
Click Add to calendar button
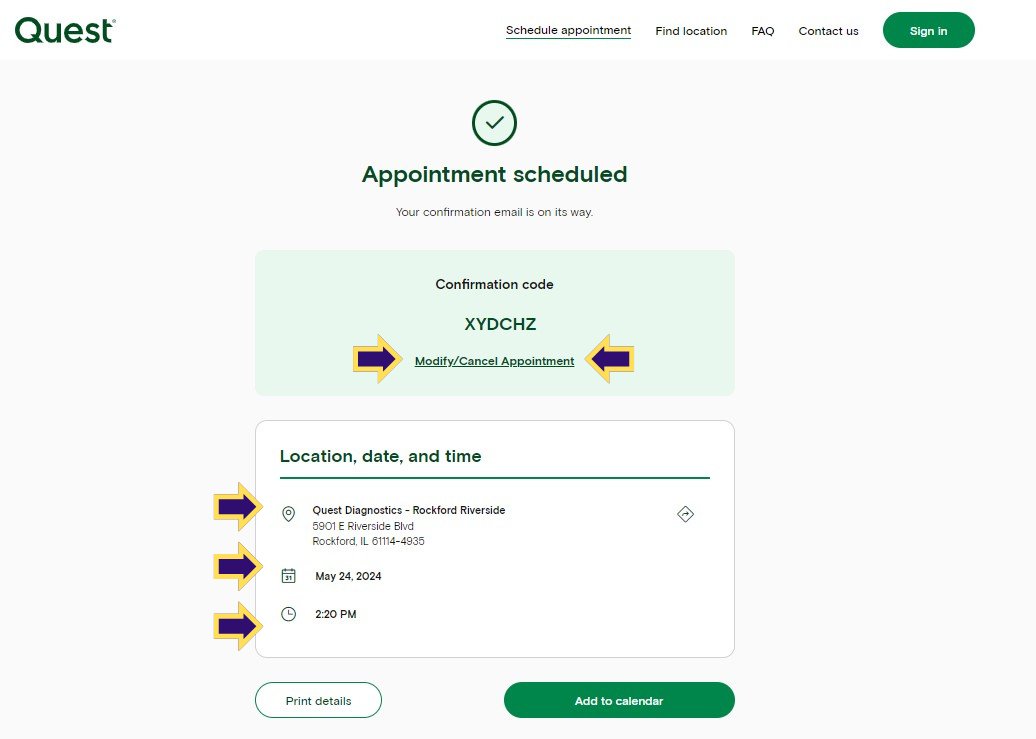(619, 700)
